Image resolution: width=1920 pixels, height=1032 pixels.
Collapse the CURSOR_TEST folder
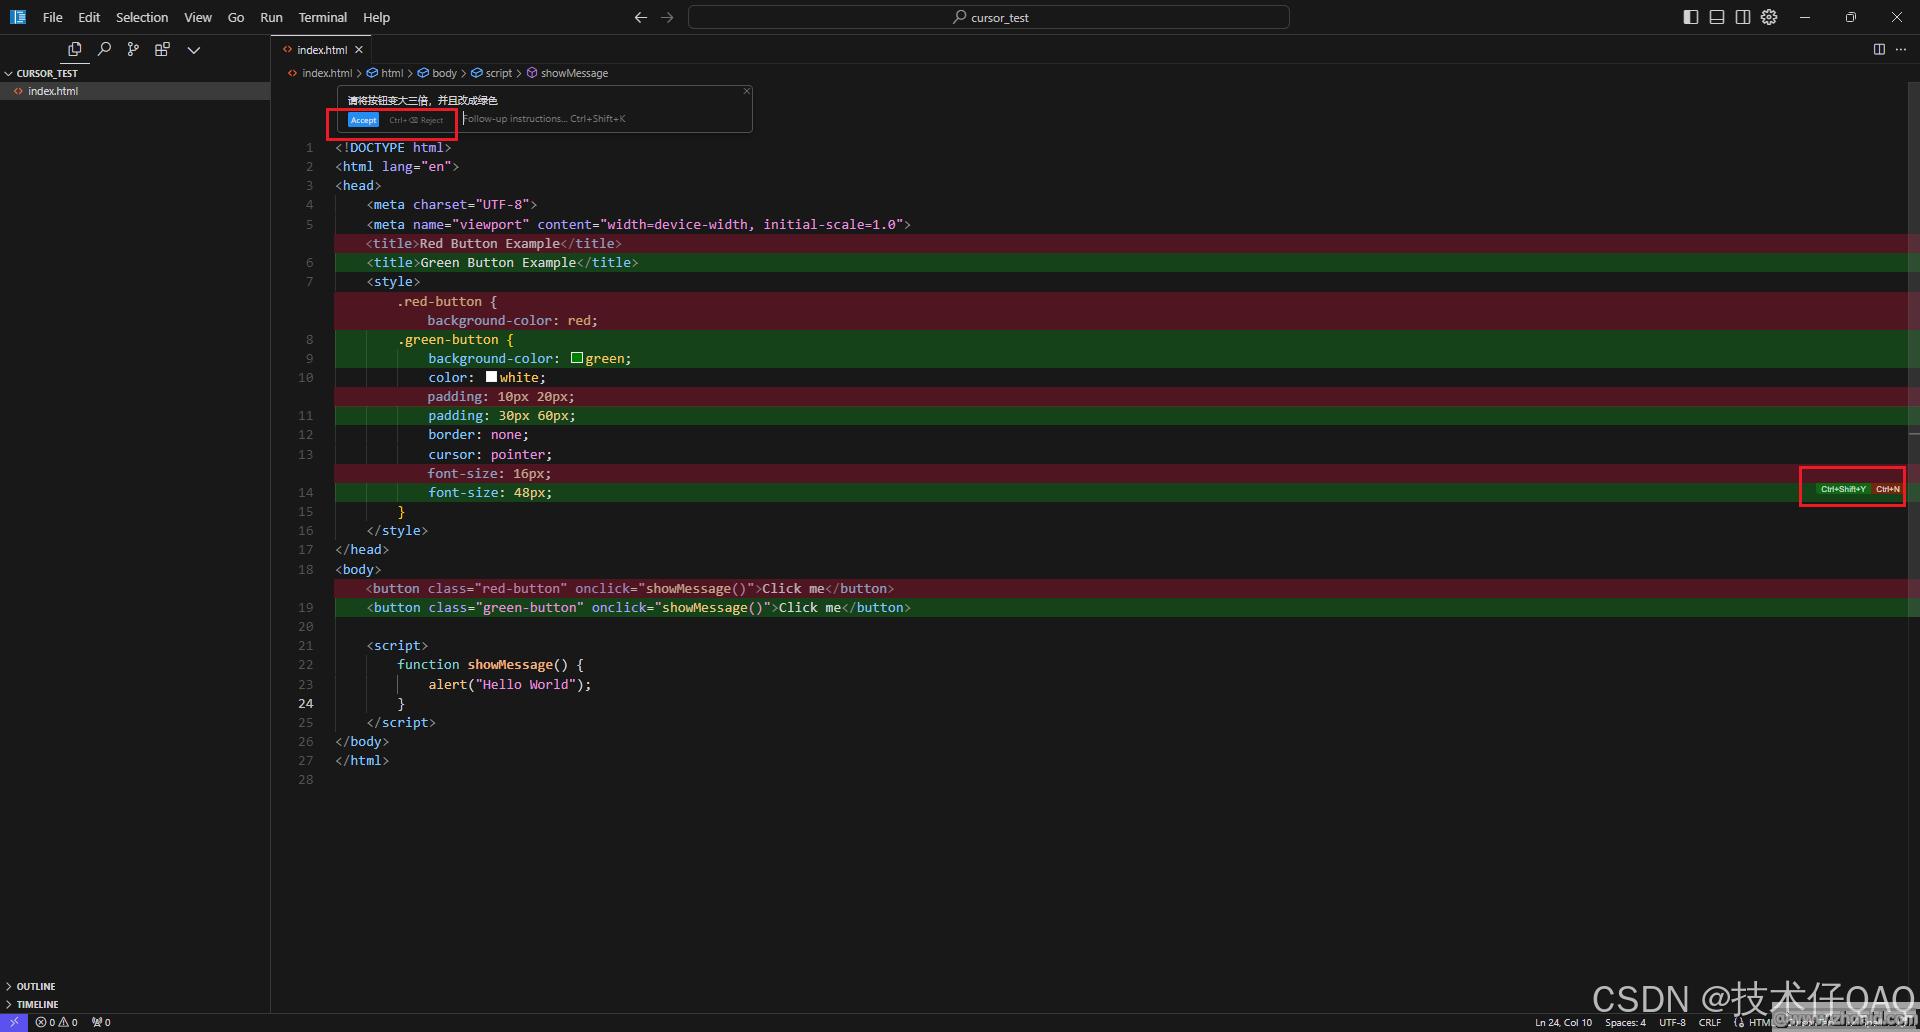click(x=46, y=73)
